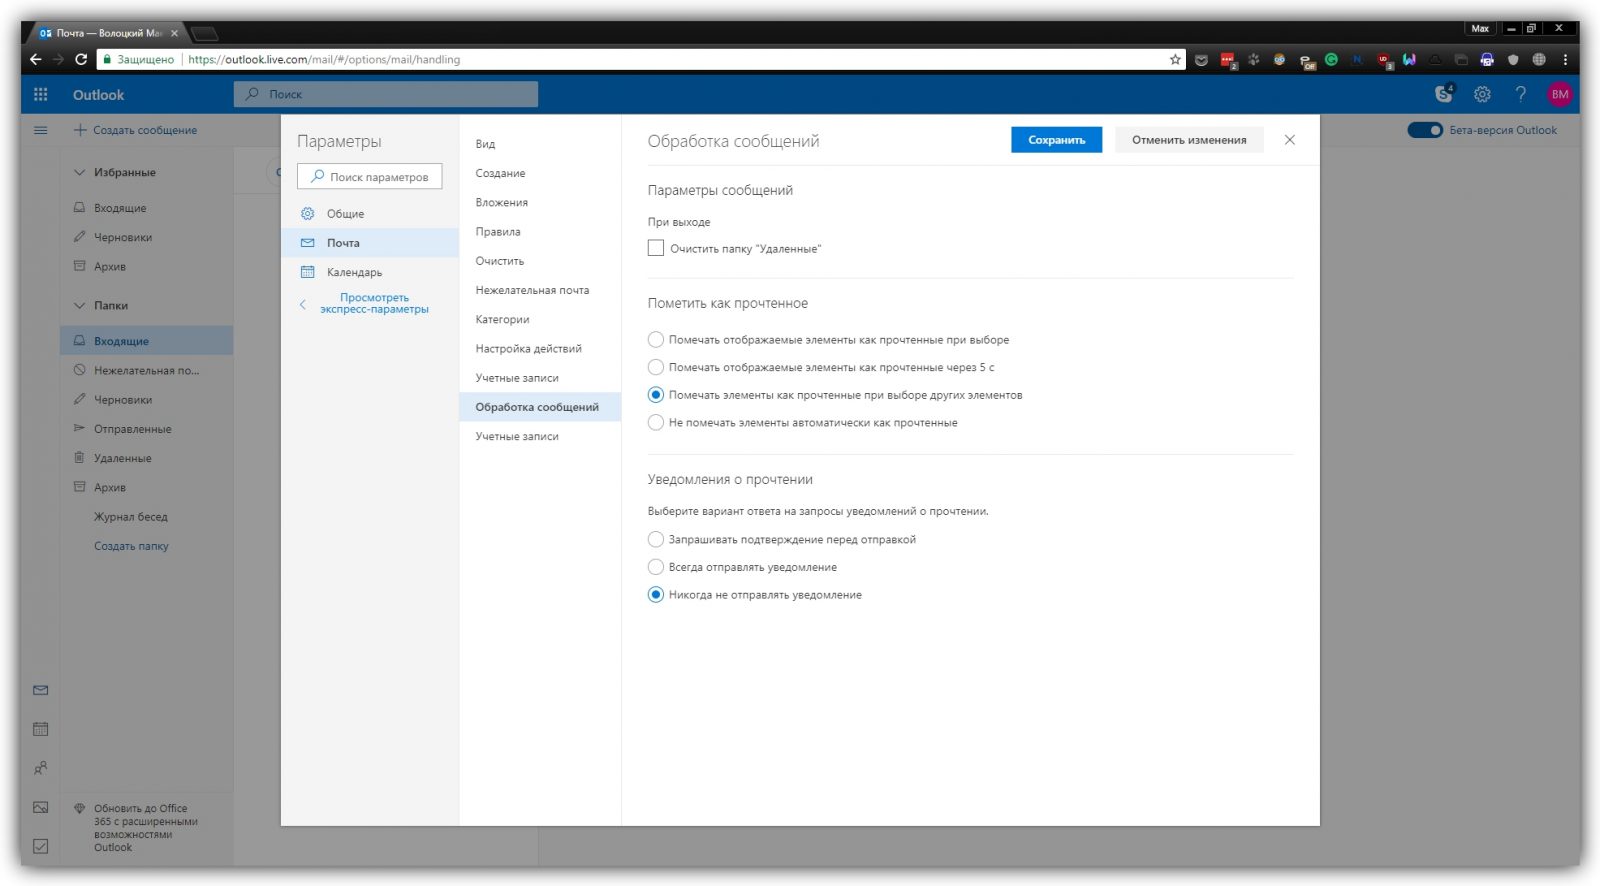Click the hamburger menu icon
This screenshot has width=1600, height=886.
tap(41, 130)
